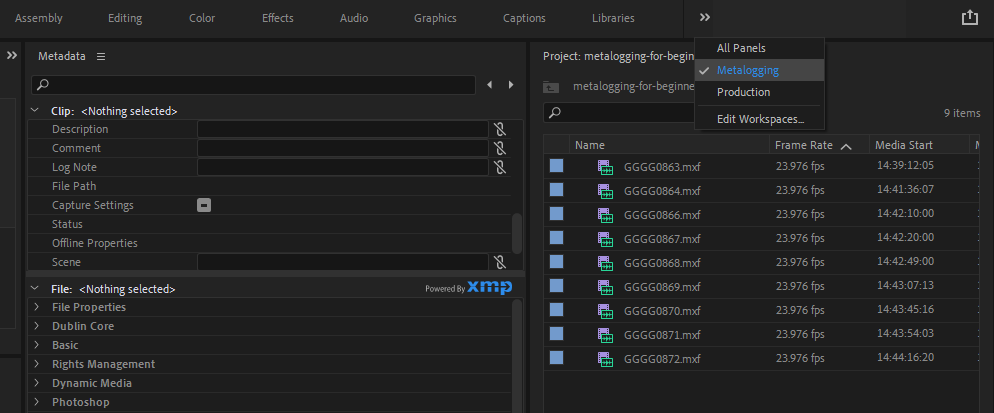The height and width of the screenshot is (413, 994).
Task: Click the magnifier icon in Project search
Action: (x=555, y=113)
